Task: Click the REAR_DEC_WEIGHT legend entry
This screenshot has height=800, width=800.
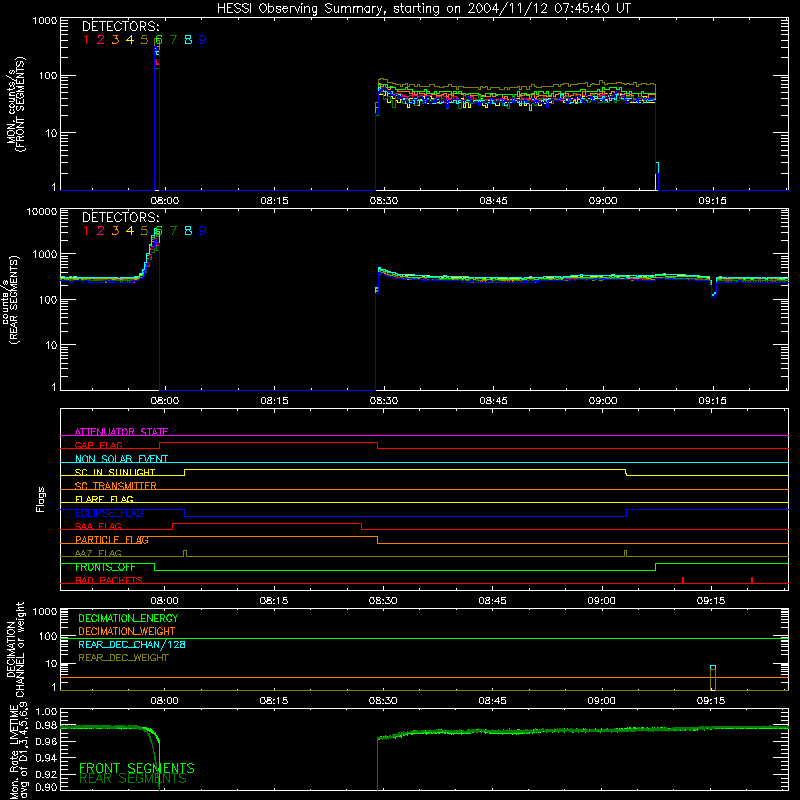Action: [123, 658]
